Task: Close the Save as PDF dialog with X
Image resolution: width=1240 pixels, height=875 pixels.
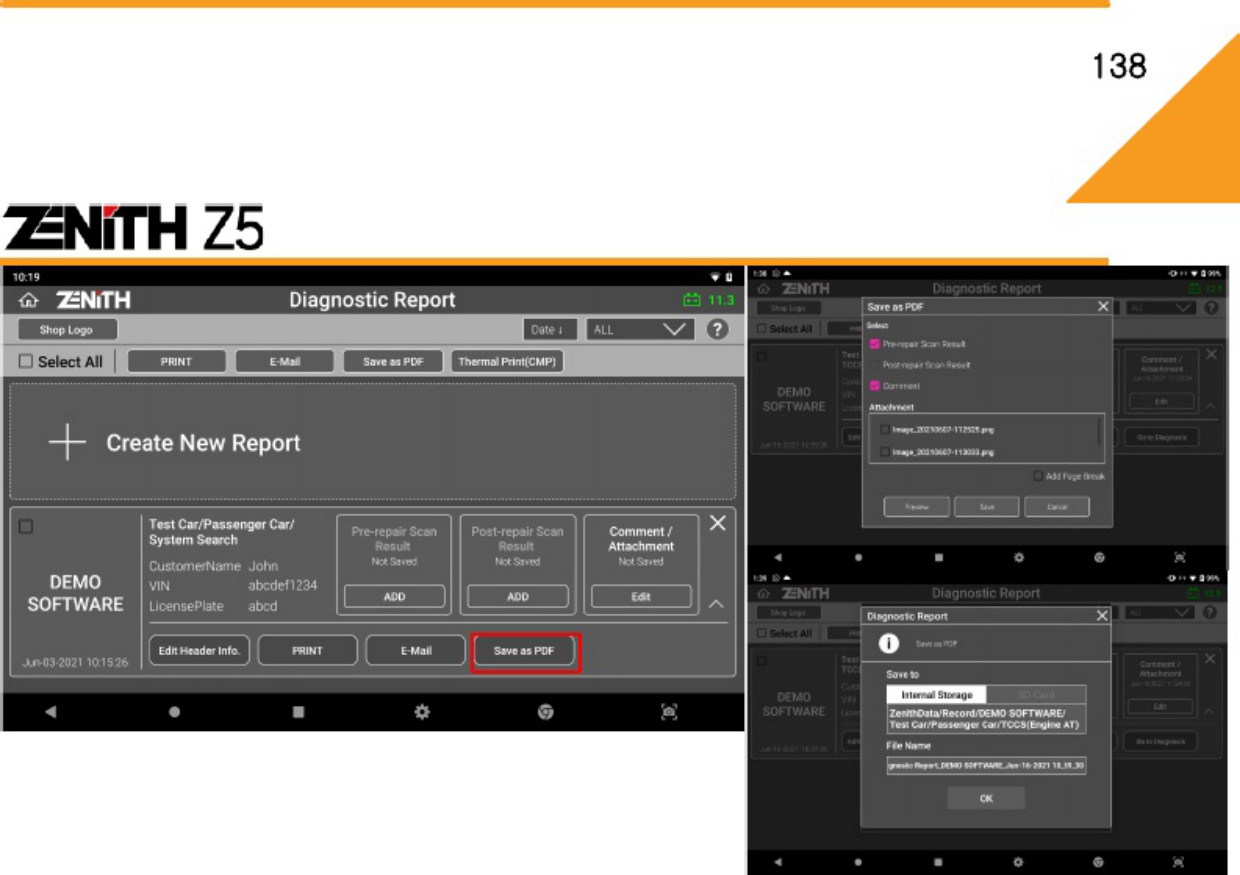Action: [1102, 307]
